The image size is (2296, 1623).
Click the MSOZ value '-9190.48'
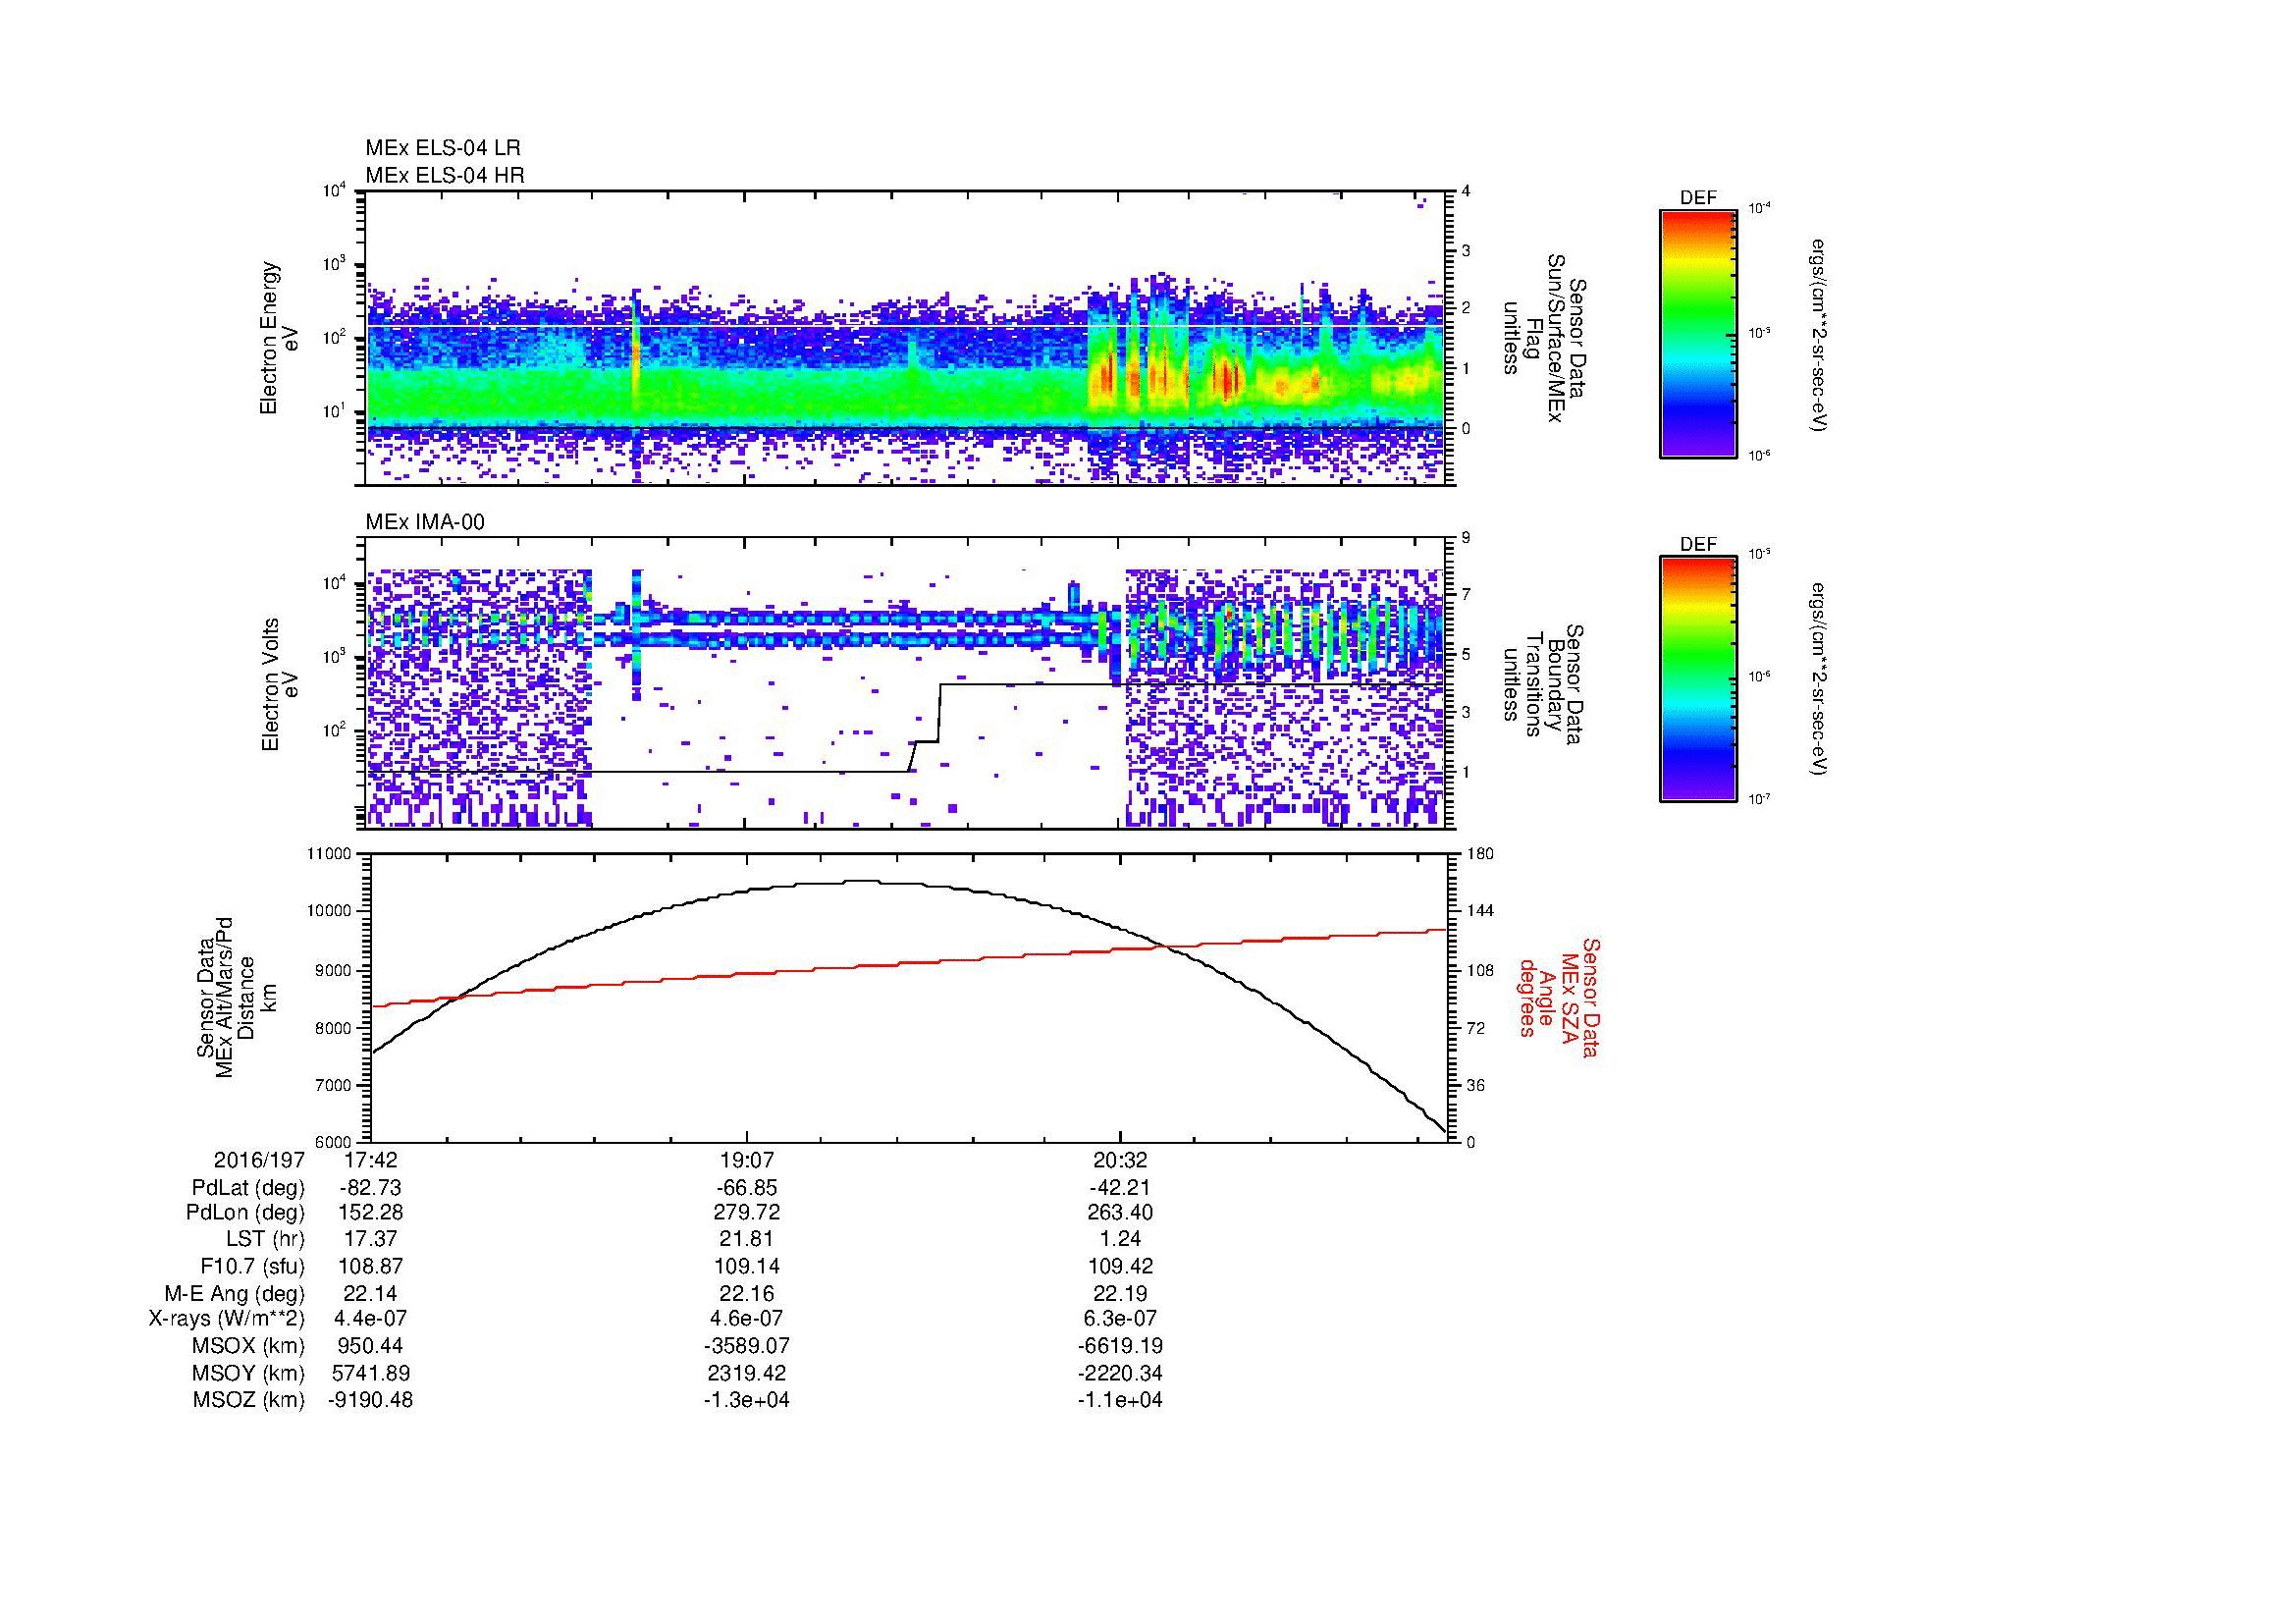tap(370, 1400)
